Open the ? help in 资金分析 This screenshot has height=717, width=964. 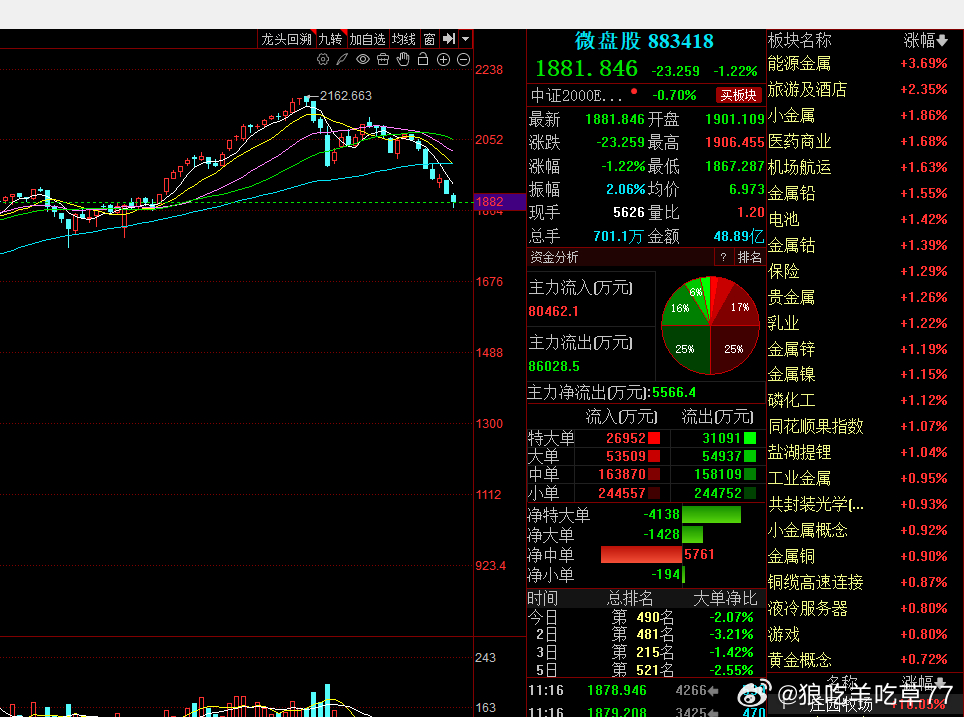(724, 258)
